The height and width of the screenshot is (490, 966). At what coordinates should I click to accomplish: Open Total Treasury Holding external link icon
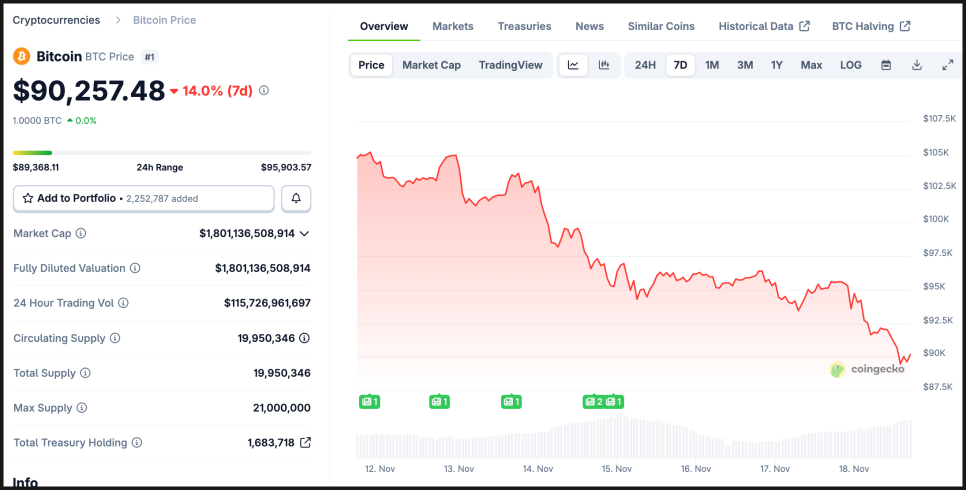tap(306, 442)
